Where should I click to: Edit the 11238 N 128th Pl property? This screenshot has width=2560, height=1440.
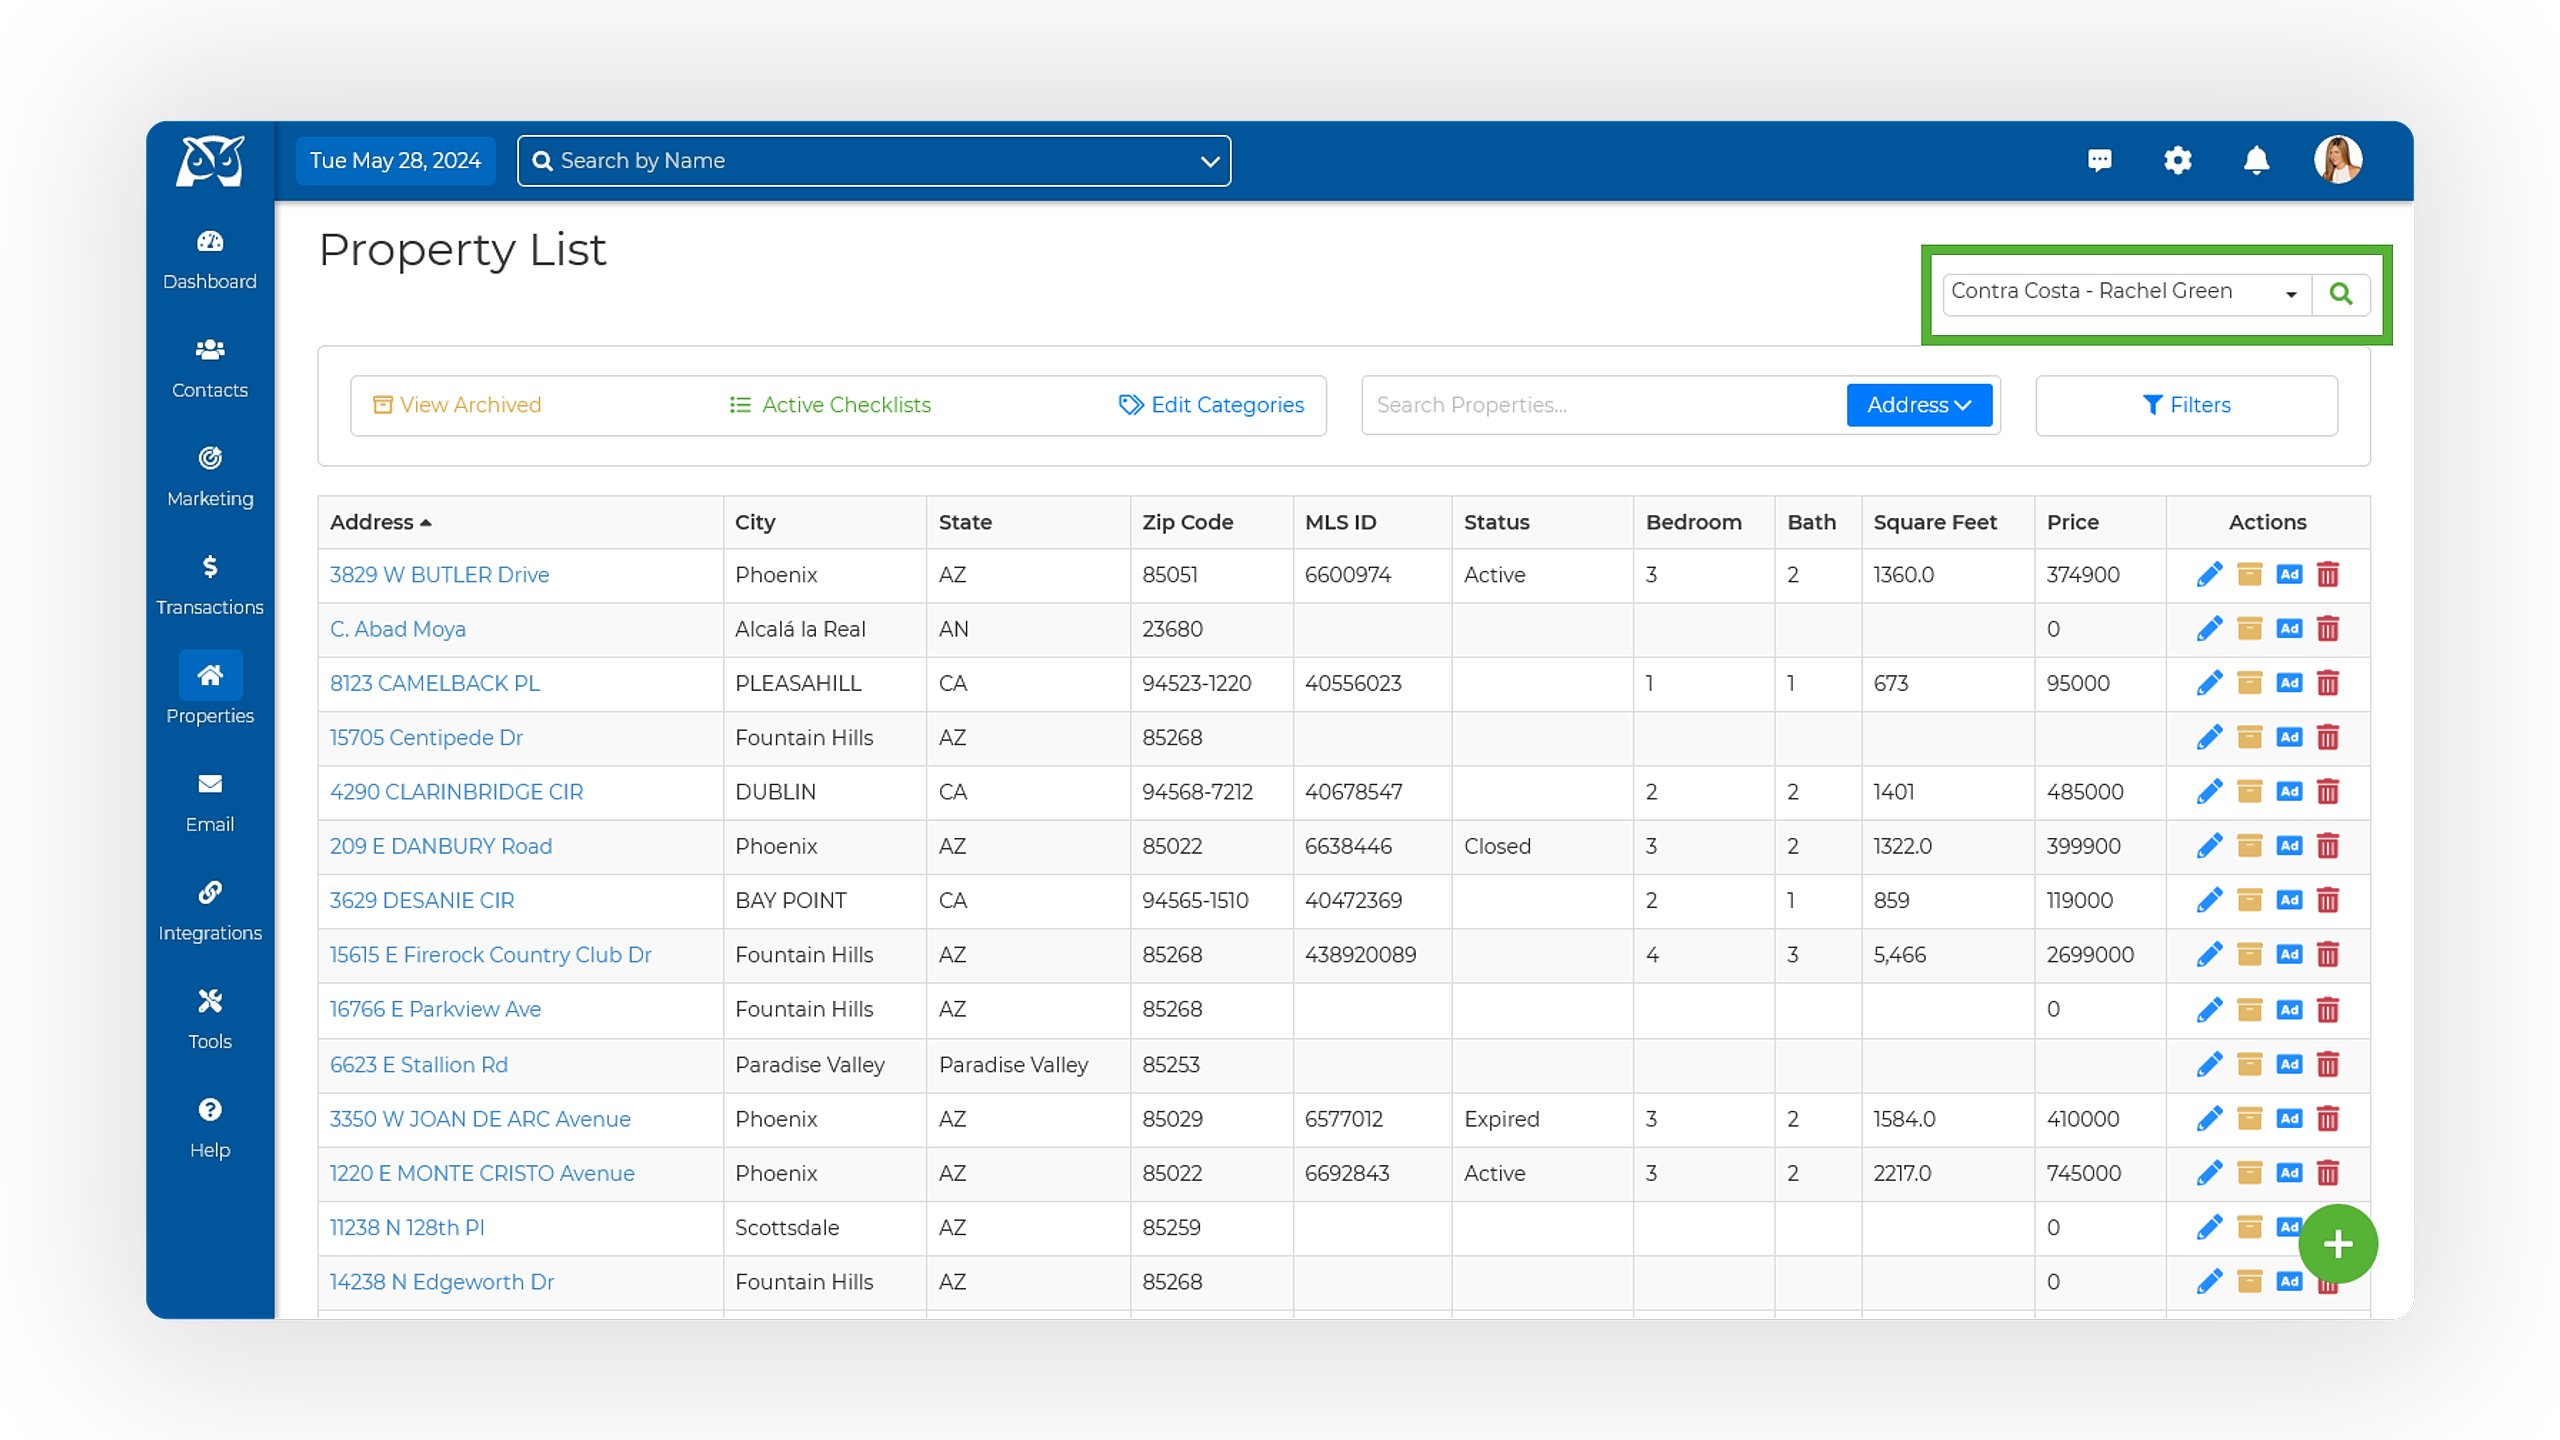click(2209, 1227)
